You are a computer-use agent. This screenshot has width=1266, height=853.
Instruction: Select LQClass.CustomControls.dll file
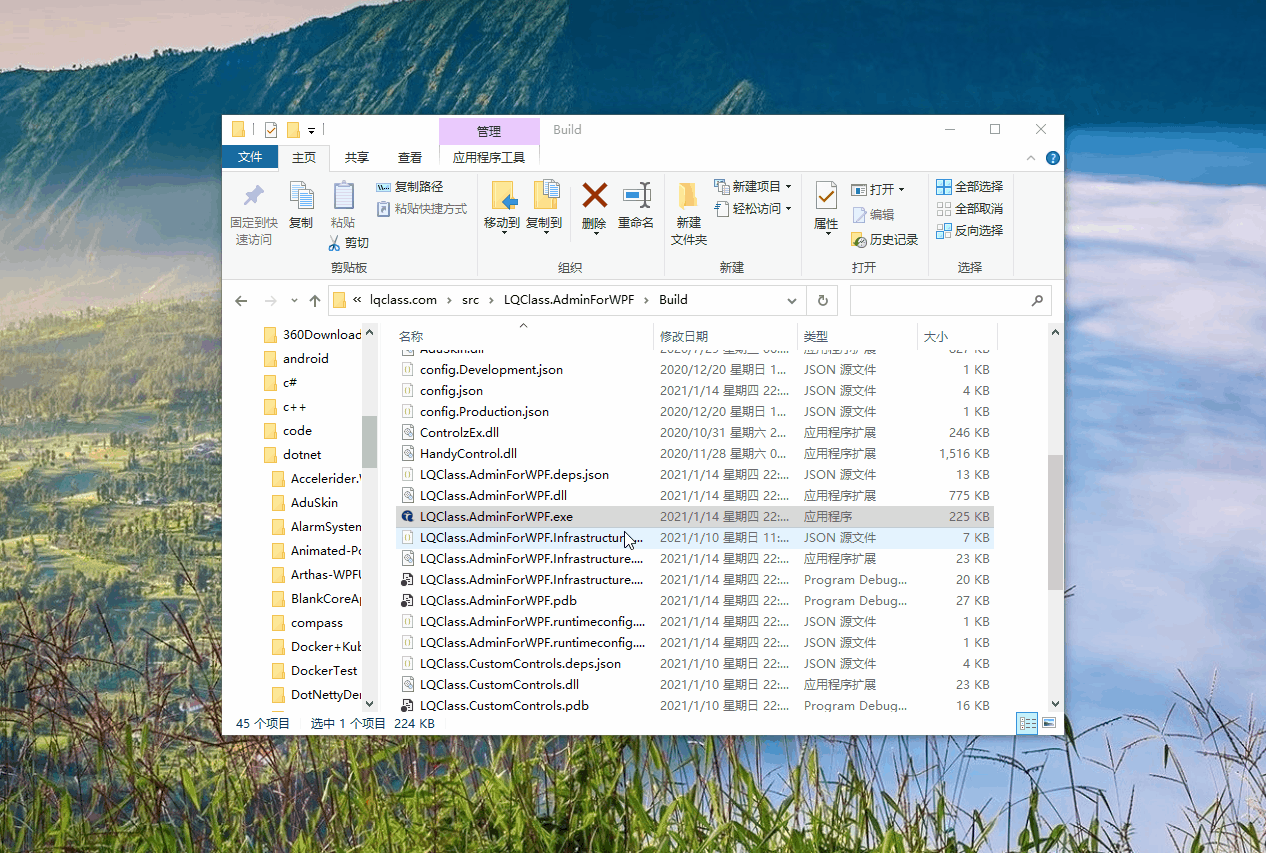coord(695,685)
